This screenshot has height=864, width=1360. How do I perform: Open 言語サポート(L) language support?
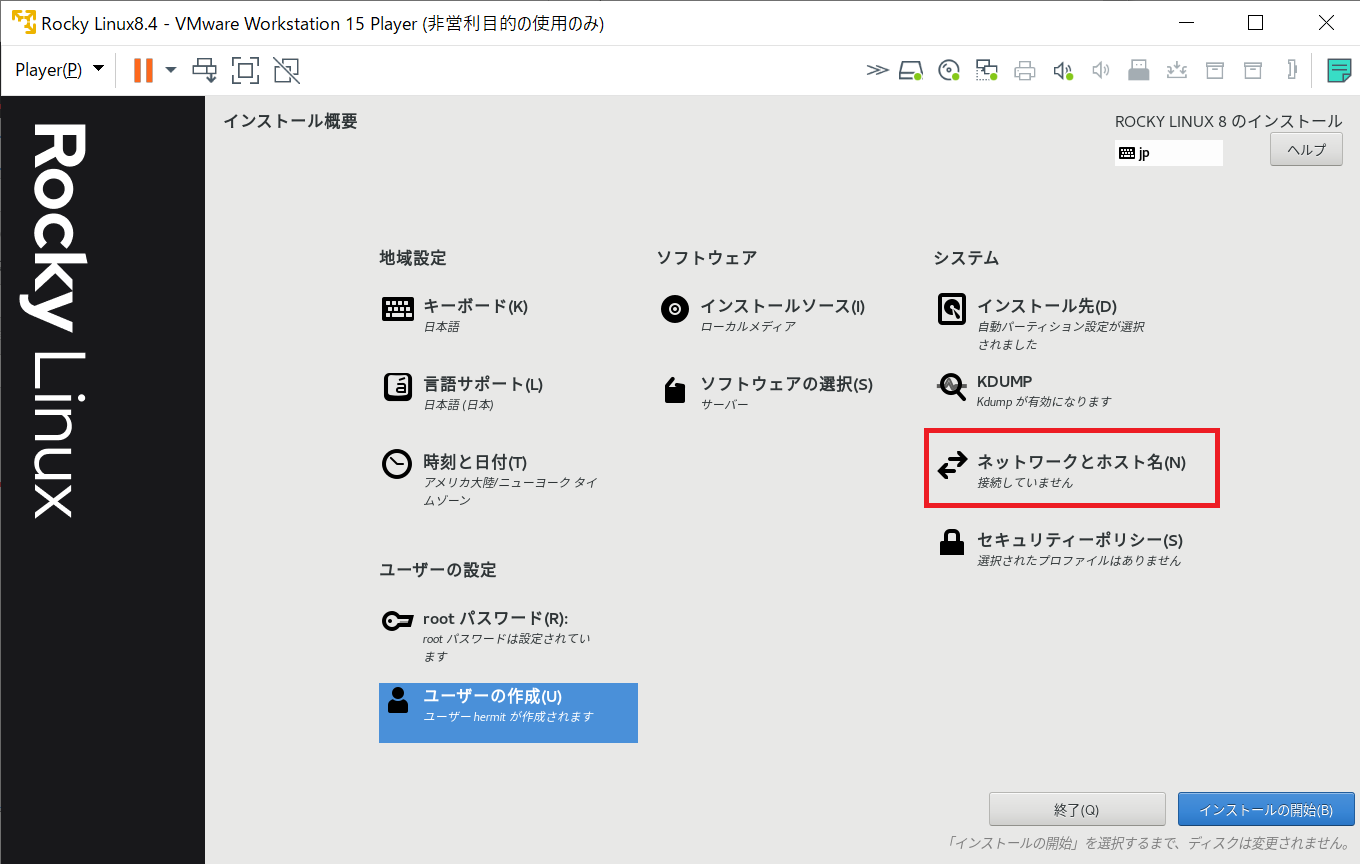tap(463, 393)
